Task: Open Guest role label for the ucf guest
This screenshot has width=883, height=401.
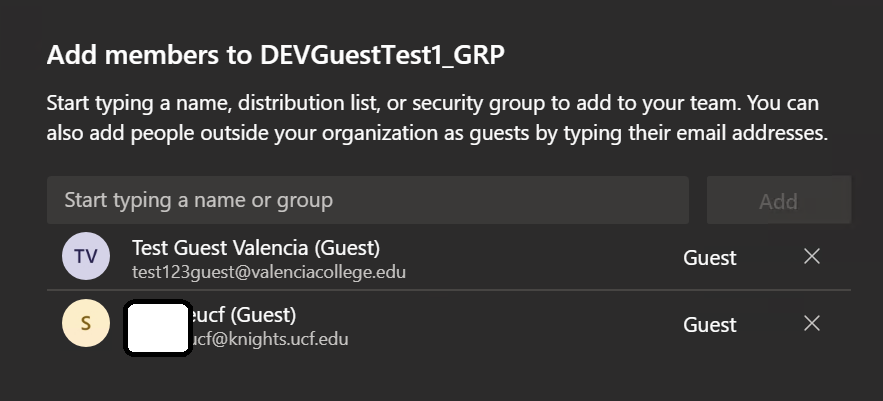Action: pyautogui.click(x=710, y=324)
